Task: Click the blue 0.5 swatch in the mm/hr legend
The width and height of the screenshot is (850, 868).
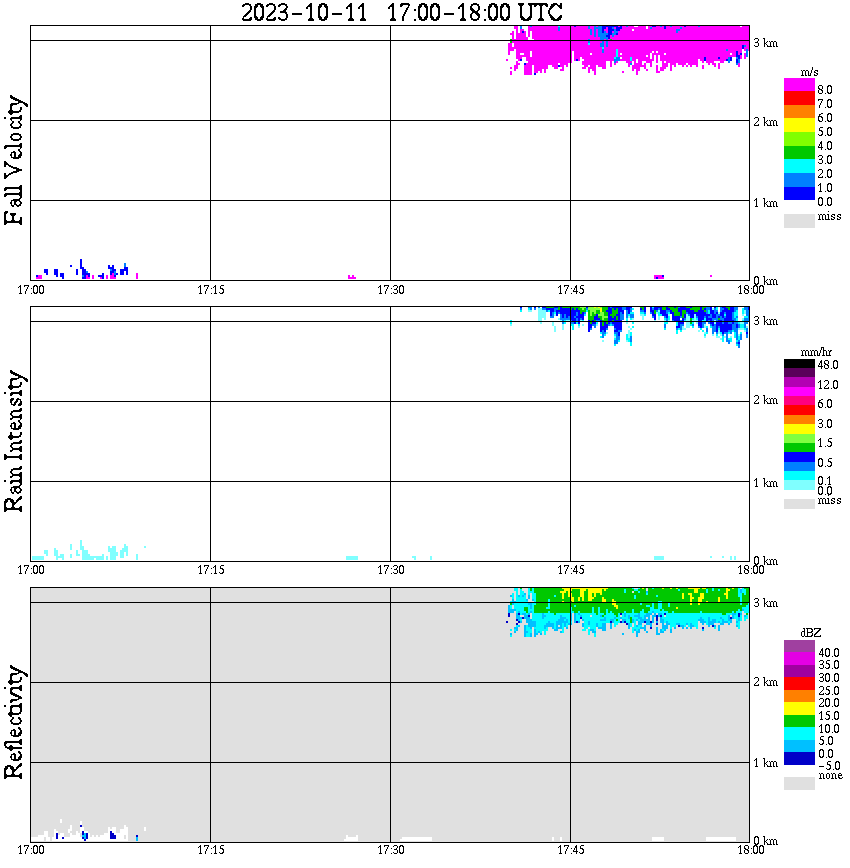Action: pos(799,457)
